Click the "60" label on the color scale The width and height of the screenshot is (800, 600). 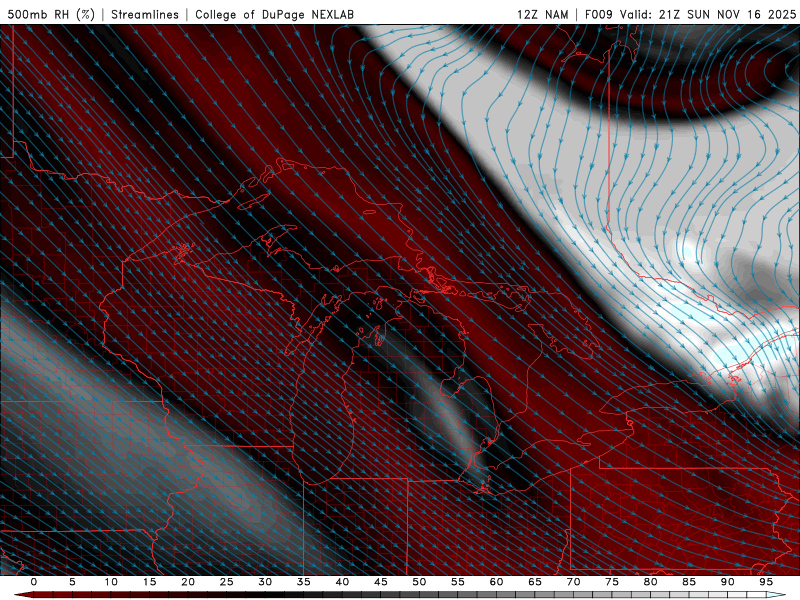point(496,582)
